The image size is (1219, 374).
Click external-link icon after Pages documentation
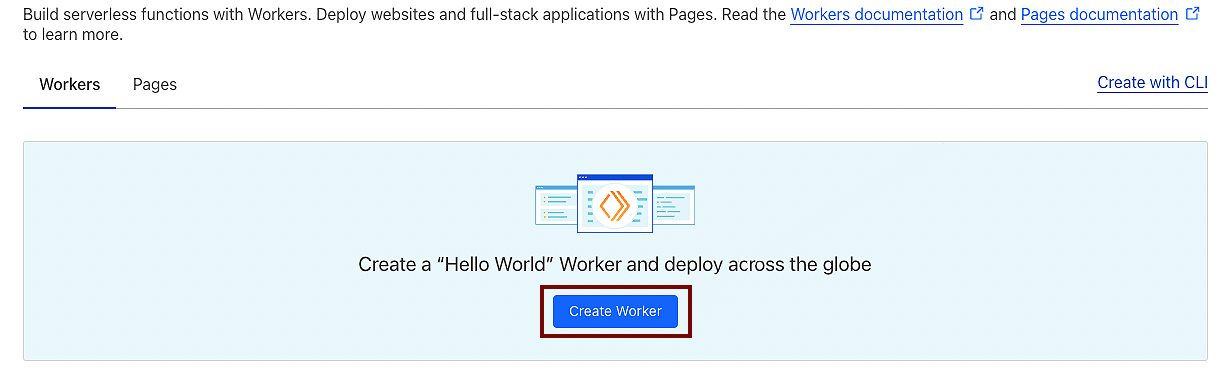point(1191,14)
